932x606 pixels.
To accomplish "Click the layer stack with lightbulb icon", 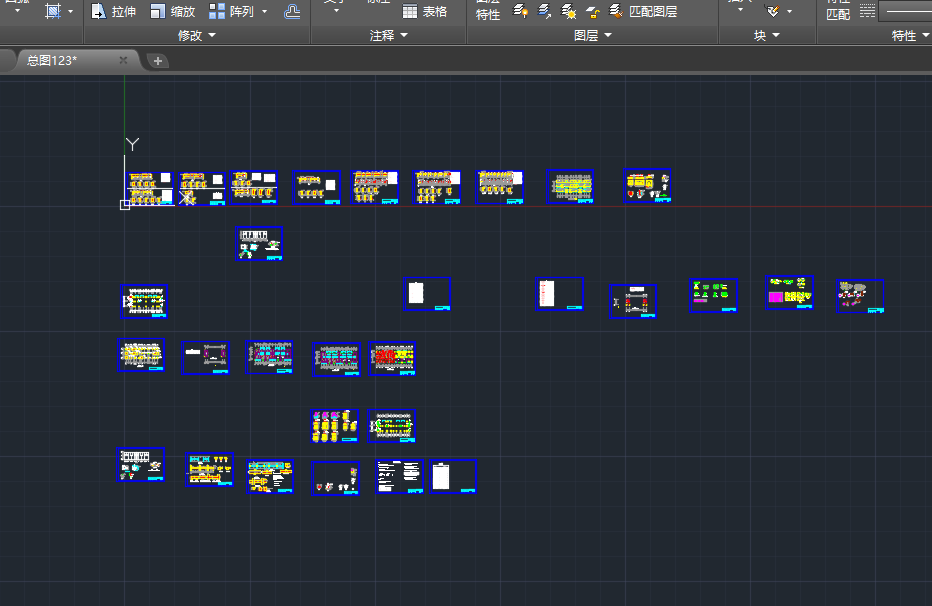I will 520,11.
